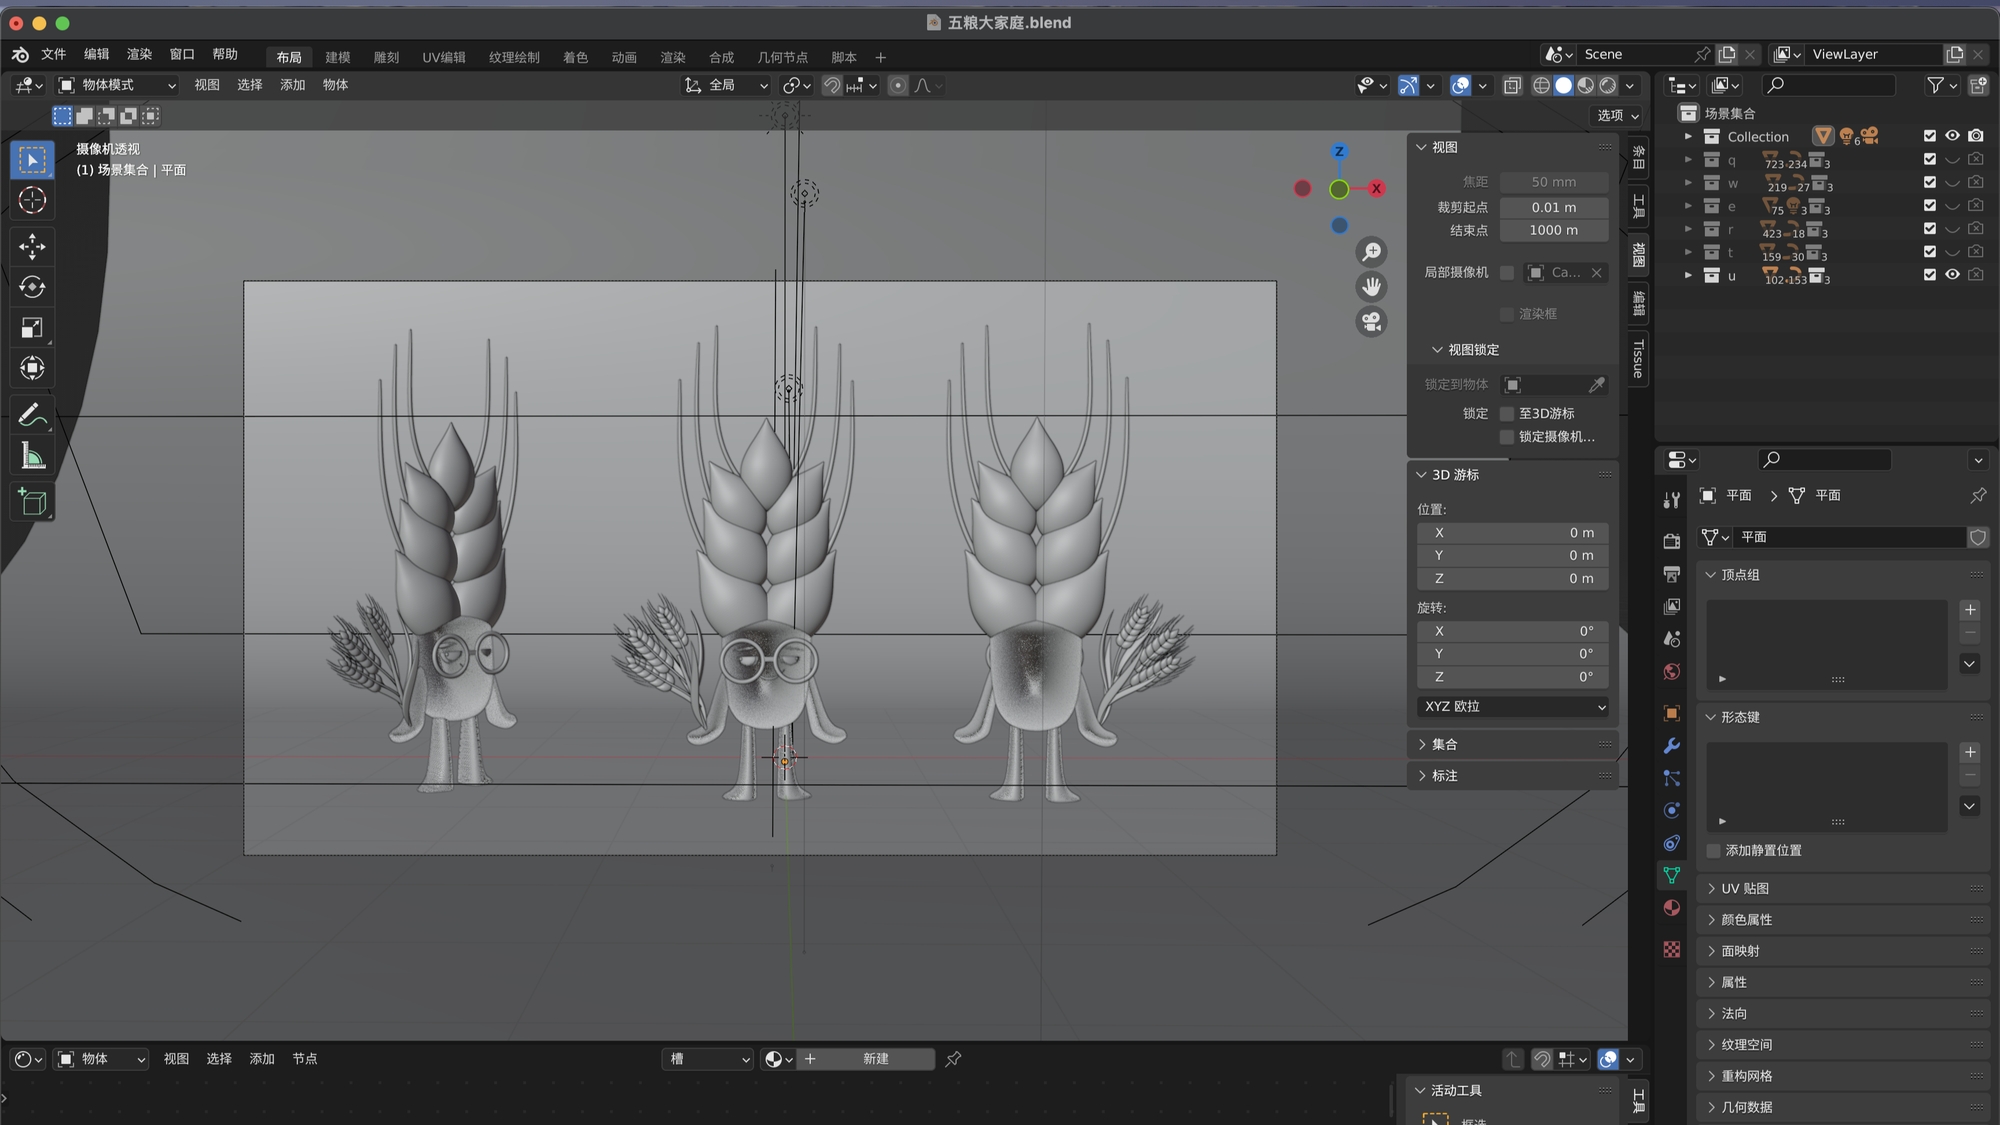Switch to rendered viewport shading
Screen dimensions: 2000x1125
pyautogui.click(x=1608, y=86)
